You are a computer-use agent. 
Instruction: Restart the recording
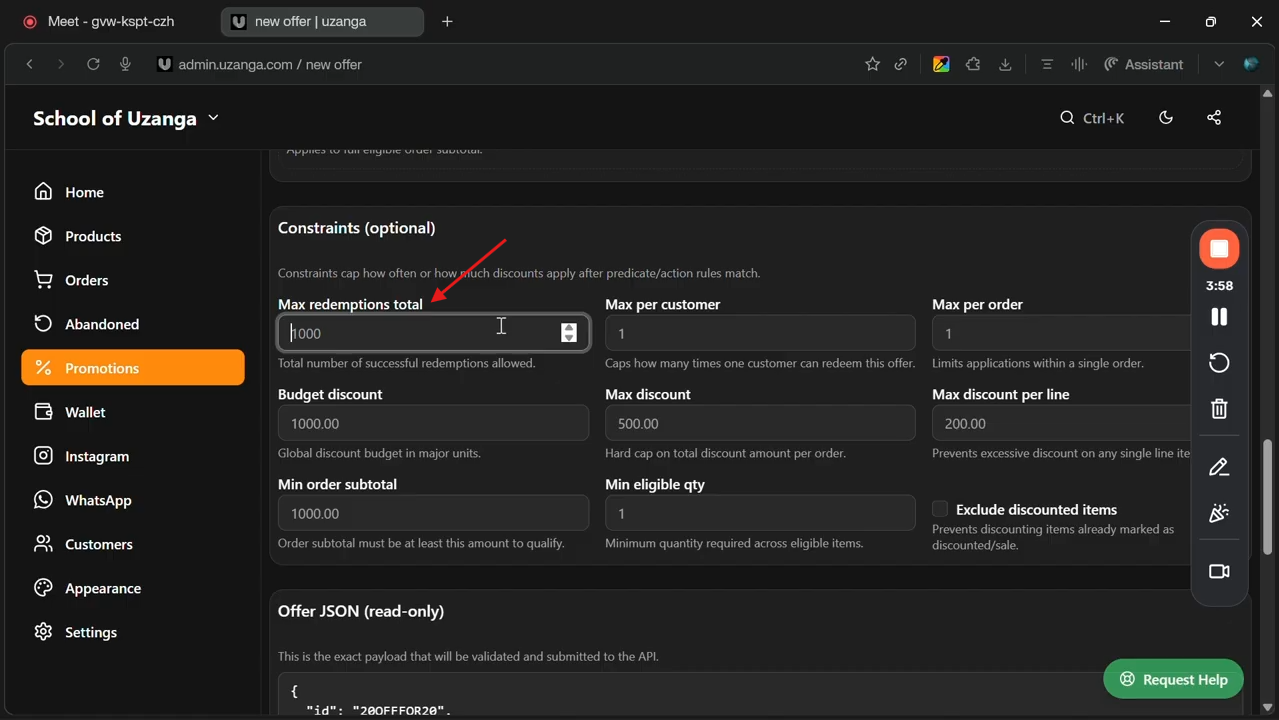pyautogui.click(x=1219, y=363)
